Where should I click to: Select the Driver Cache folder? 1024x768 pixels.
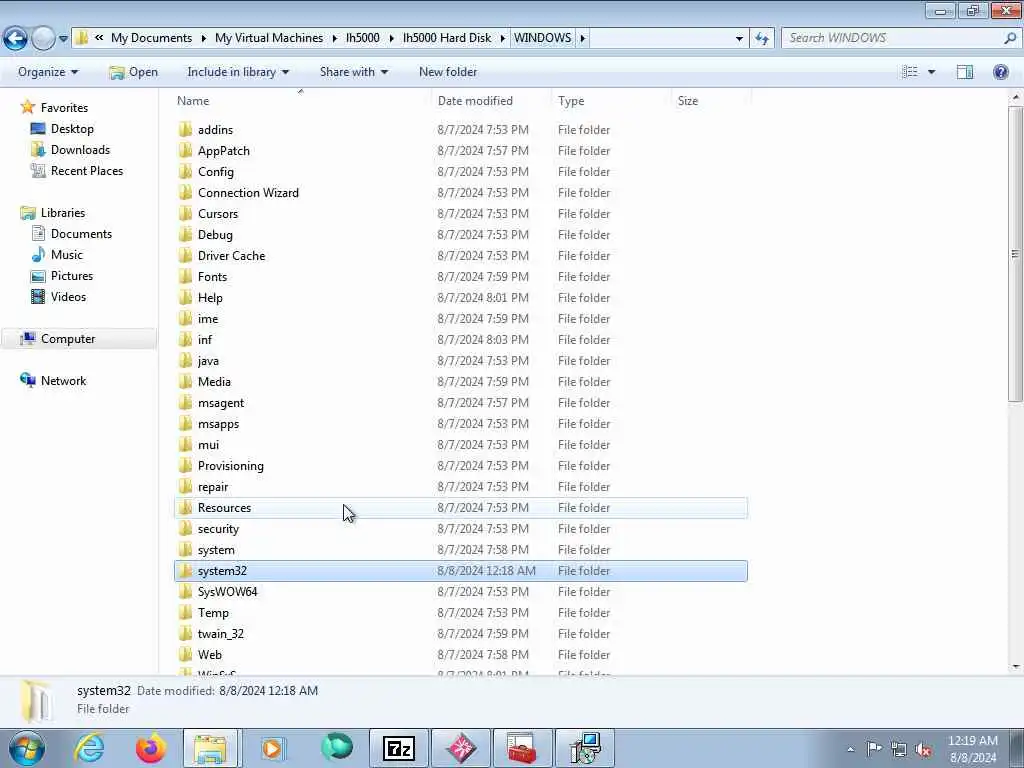[x=231, y=255]
